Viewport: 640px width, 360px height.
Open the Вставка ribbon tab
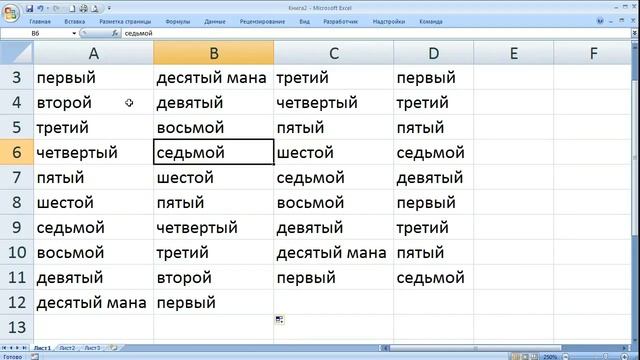[75, 22]
